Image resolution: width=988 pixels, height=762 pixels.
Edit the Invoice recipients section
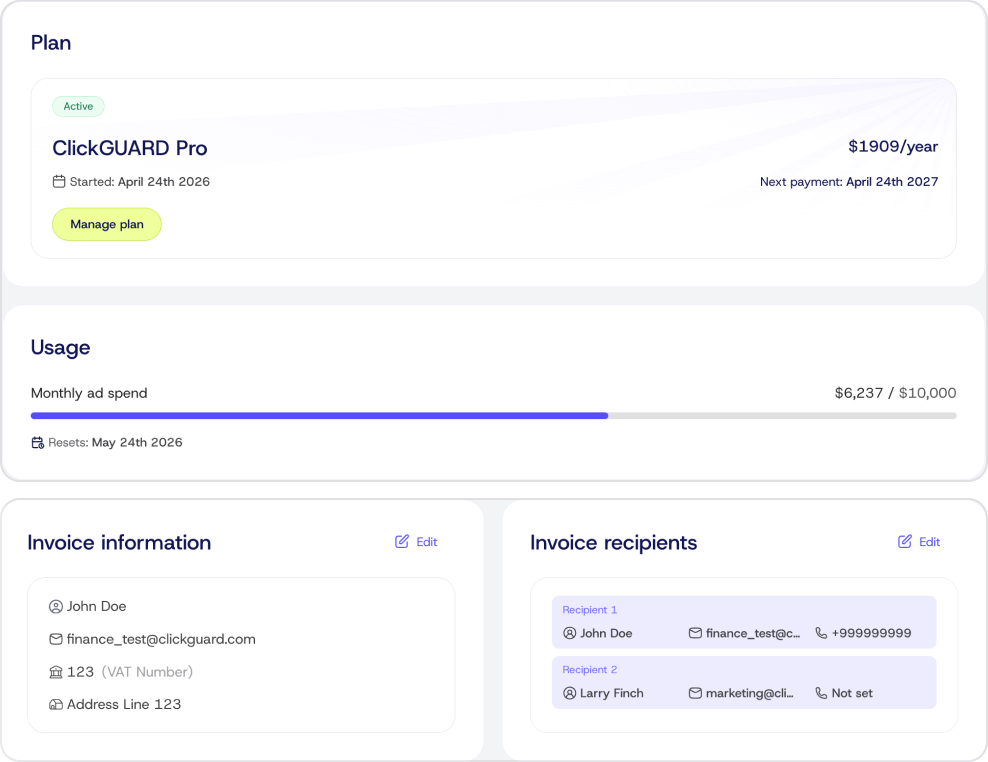coord(919,542)
